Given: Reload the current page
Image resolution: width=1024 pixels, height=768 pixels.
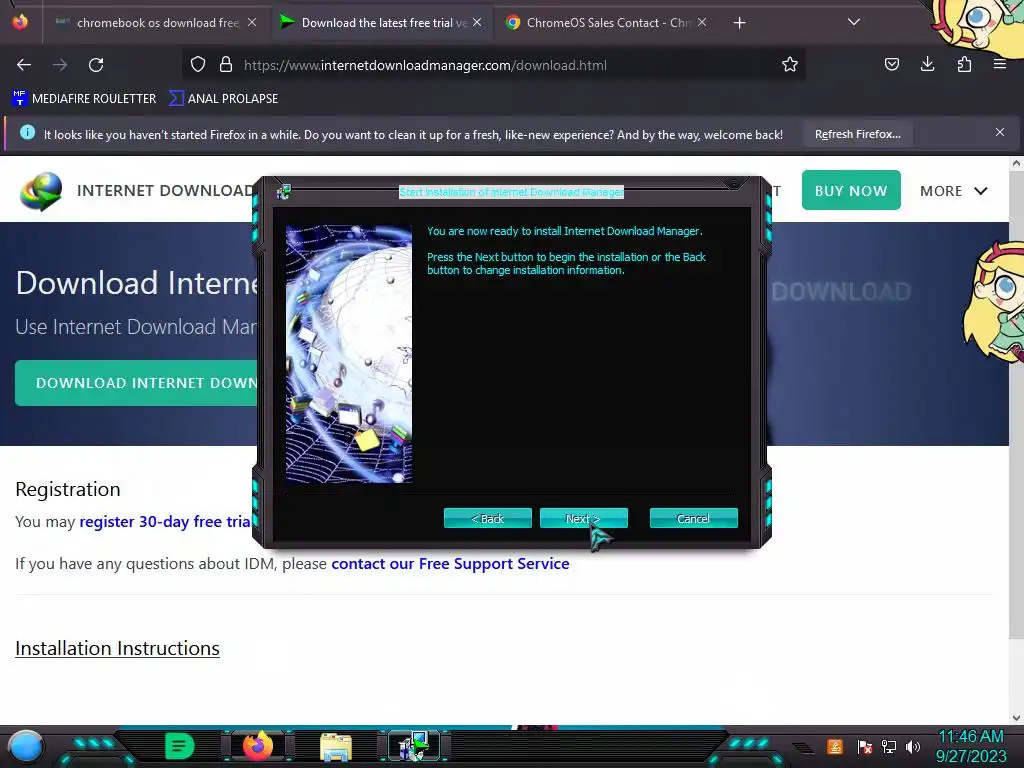Looking at the screenshot, I should 96,65.
